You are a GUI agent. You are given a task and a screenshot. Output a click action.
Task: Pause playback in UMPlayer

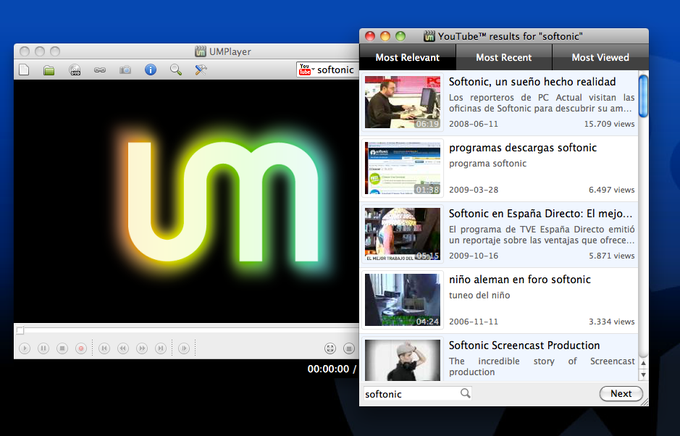pos(43,348)
